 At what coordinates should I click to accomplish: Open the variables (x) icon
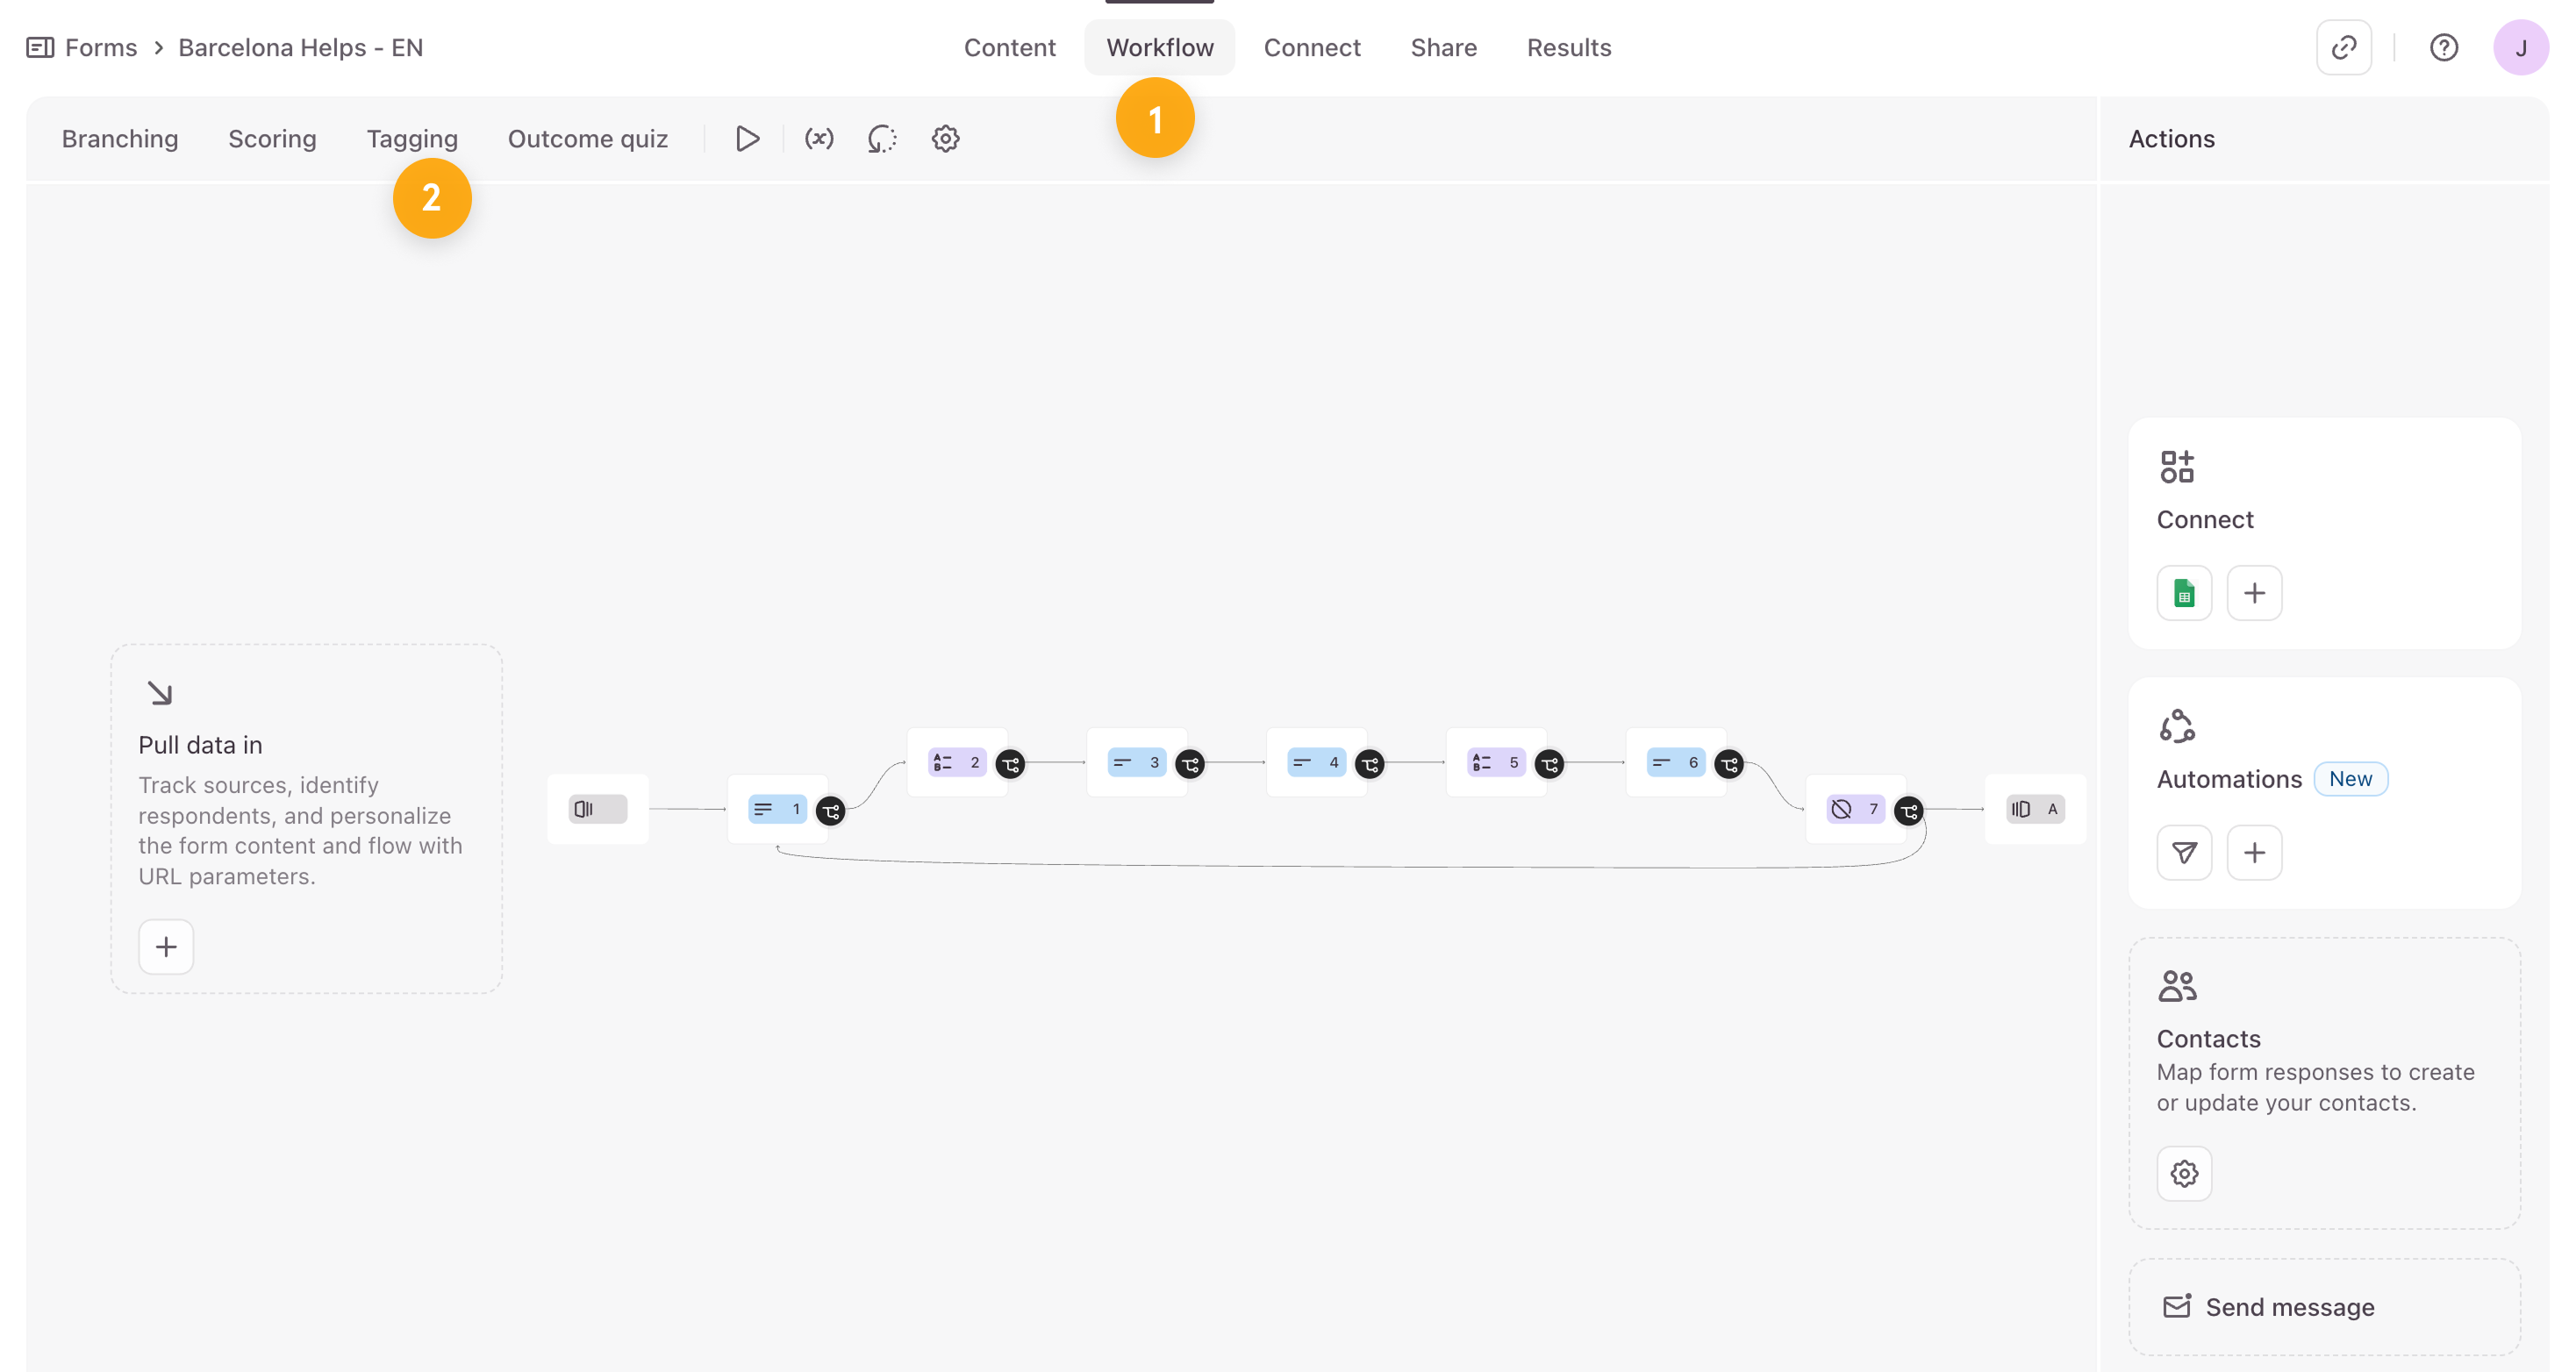[x=819, y=138]
